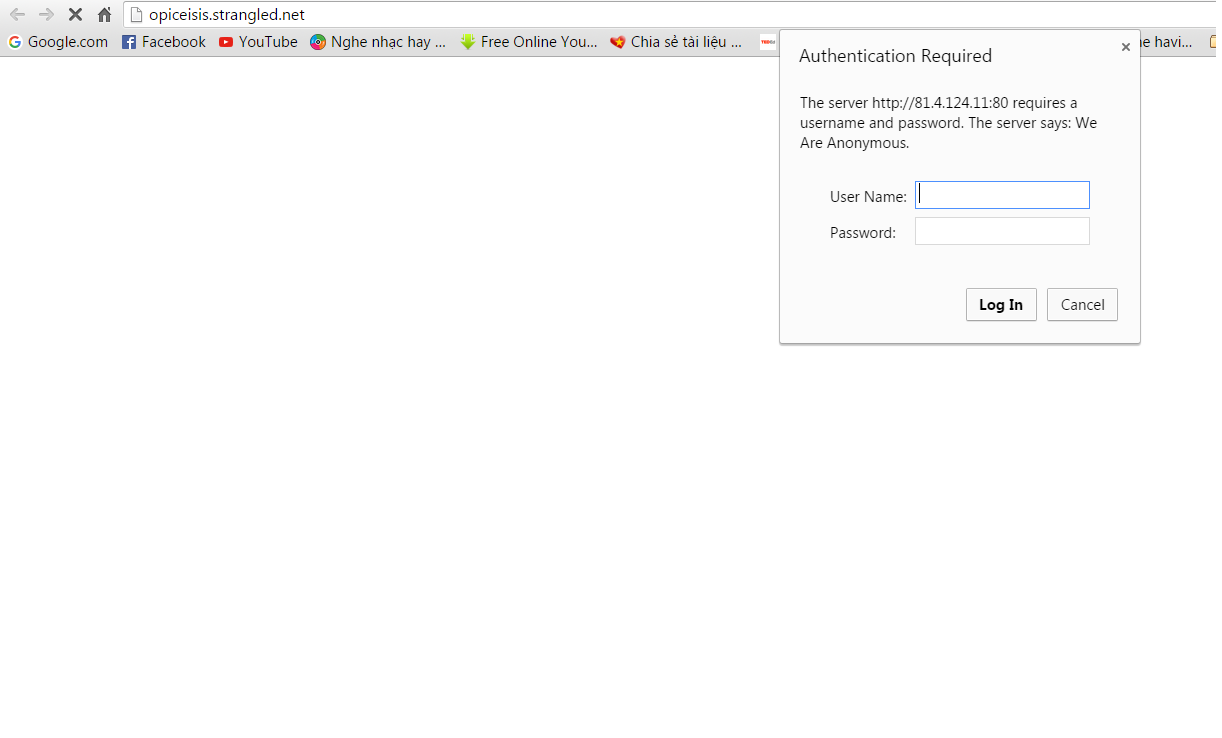Go to the browser home page
The width and height of the screenshot is (1222, 738).
pyautogui.click(x=104, y=15)
